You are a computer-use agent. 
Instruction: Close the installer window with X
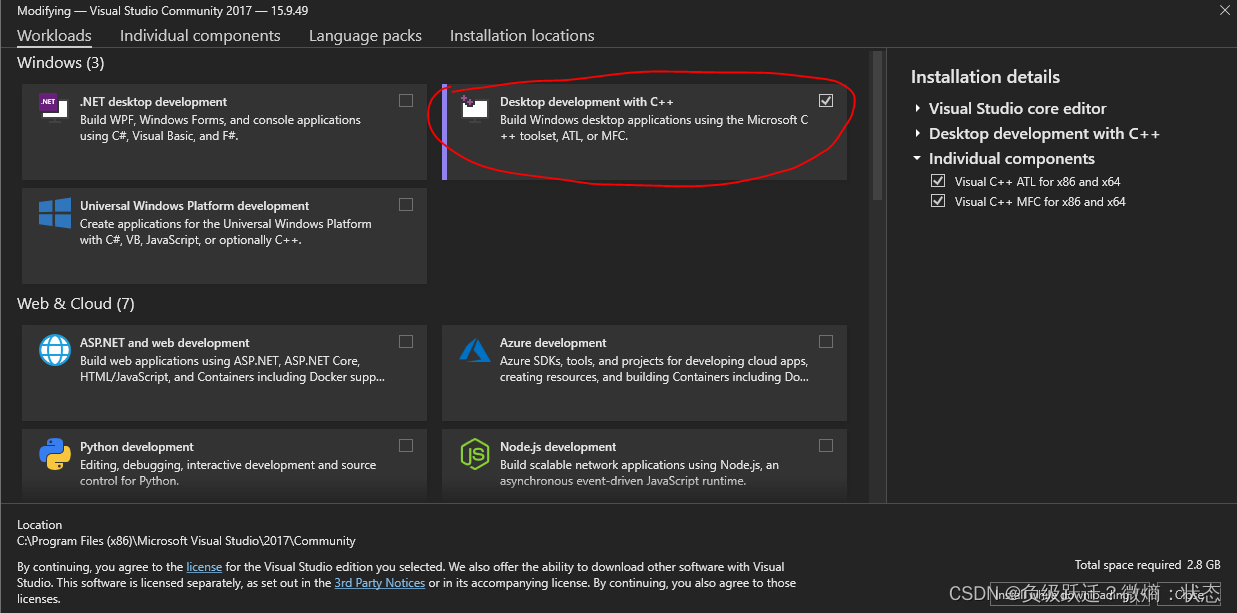click(x=1225, y=10)
